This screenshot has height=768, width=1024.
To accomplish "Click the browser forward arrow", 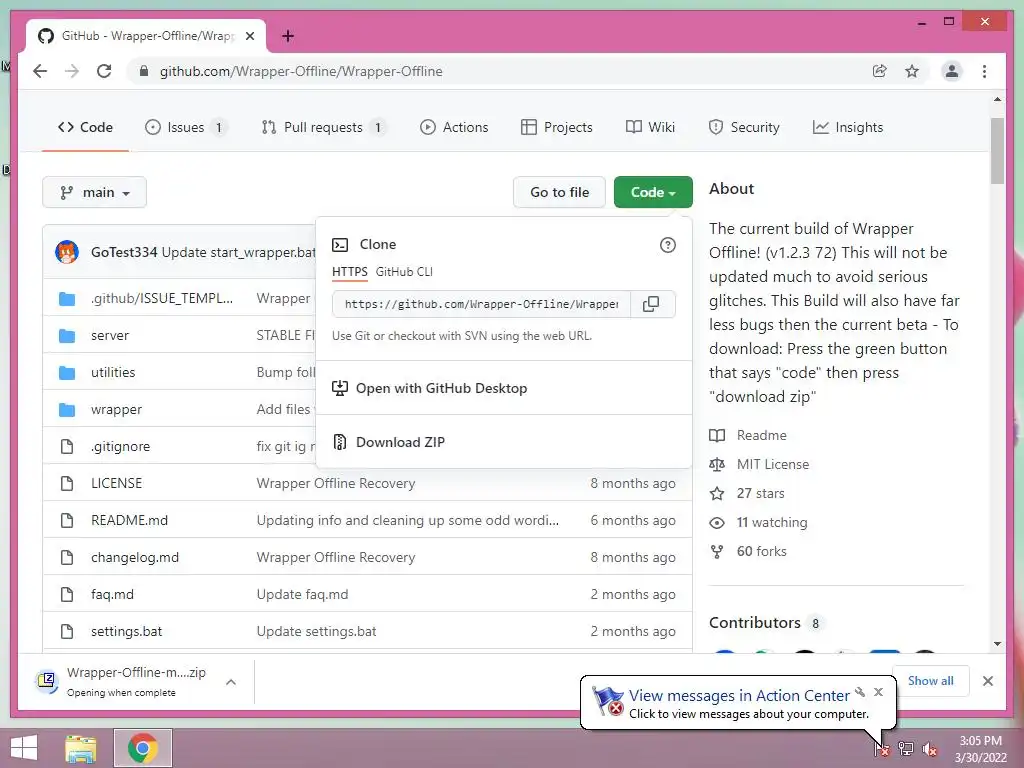I will click(x=72, y=71).
